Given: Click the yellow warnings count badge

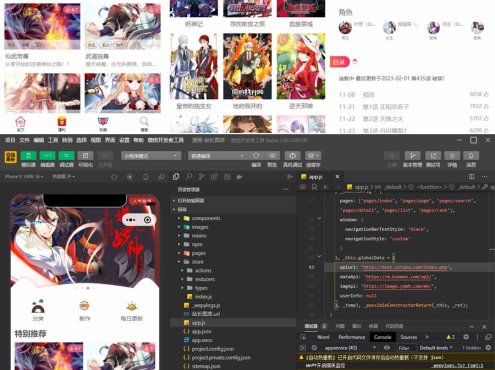Looking at the screenshot, I should pyautogui.click(x=451, y=337).
